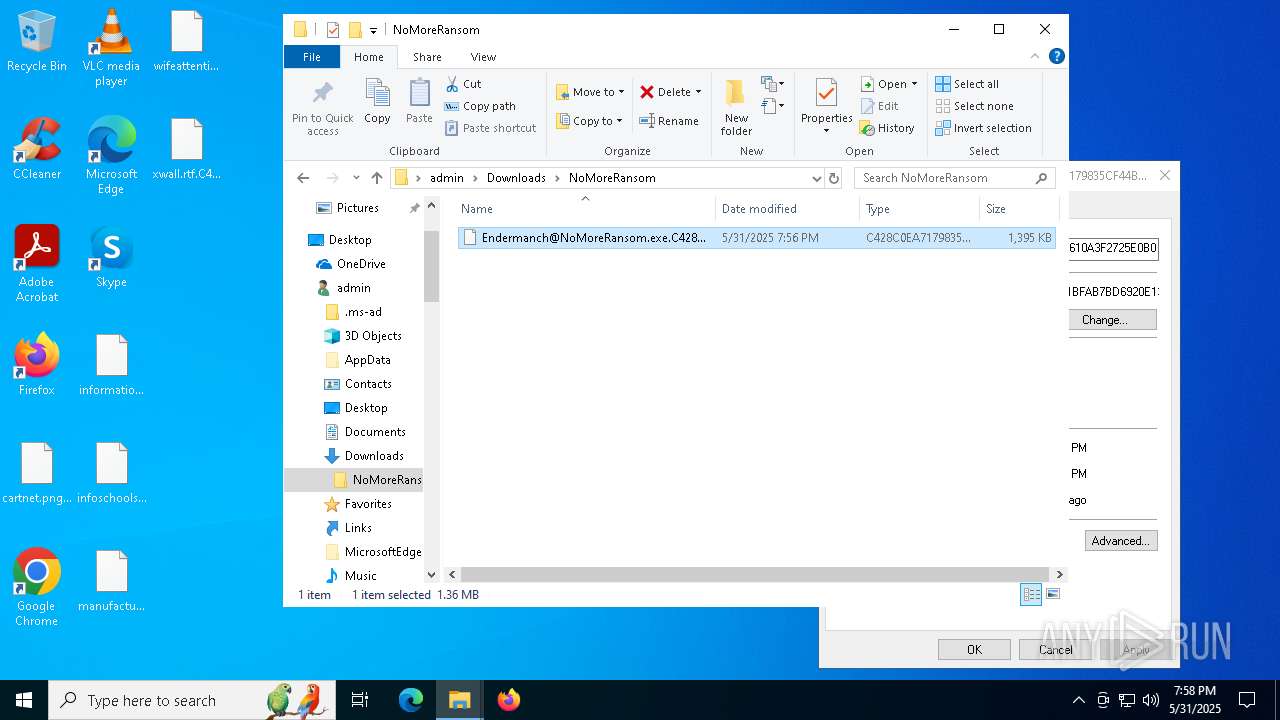Open Microsoft Edge from taskbar
1280x720 pixels.
pos(411,700)
